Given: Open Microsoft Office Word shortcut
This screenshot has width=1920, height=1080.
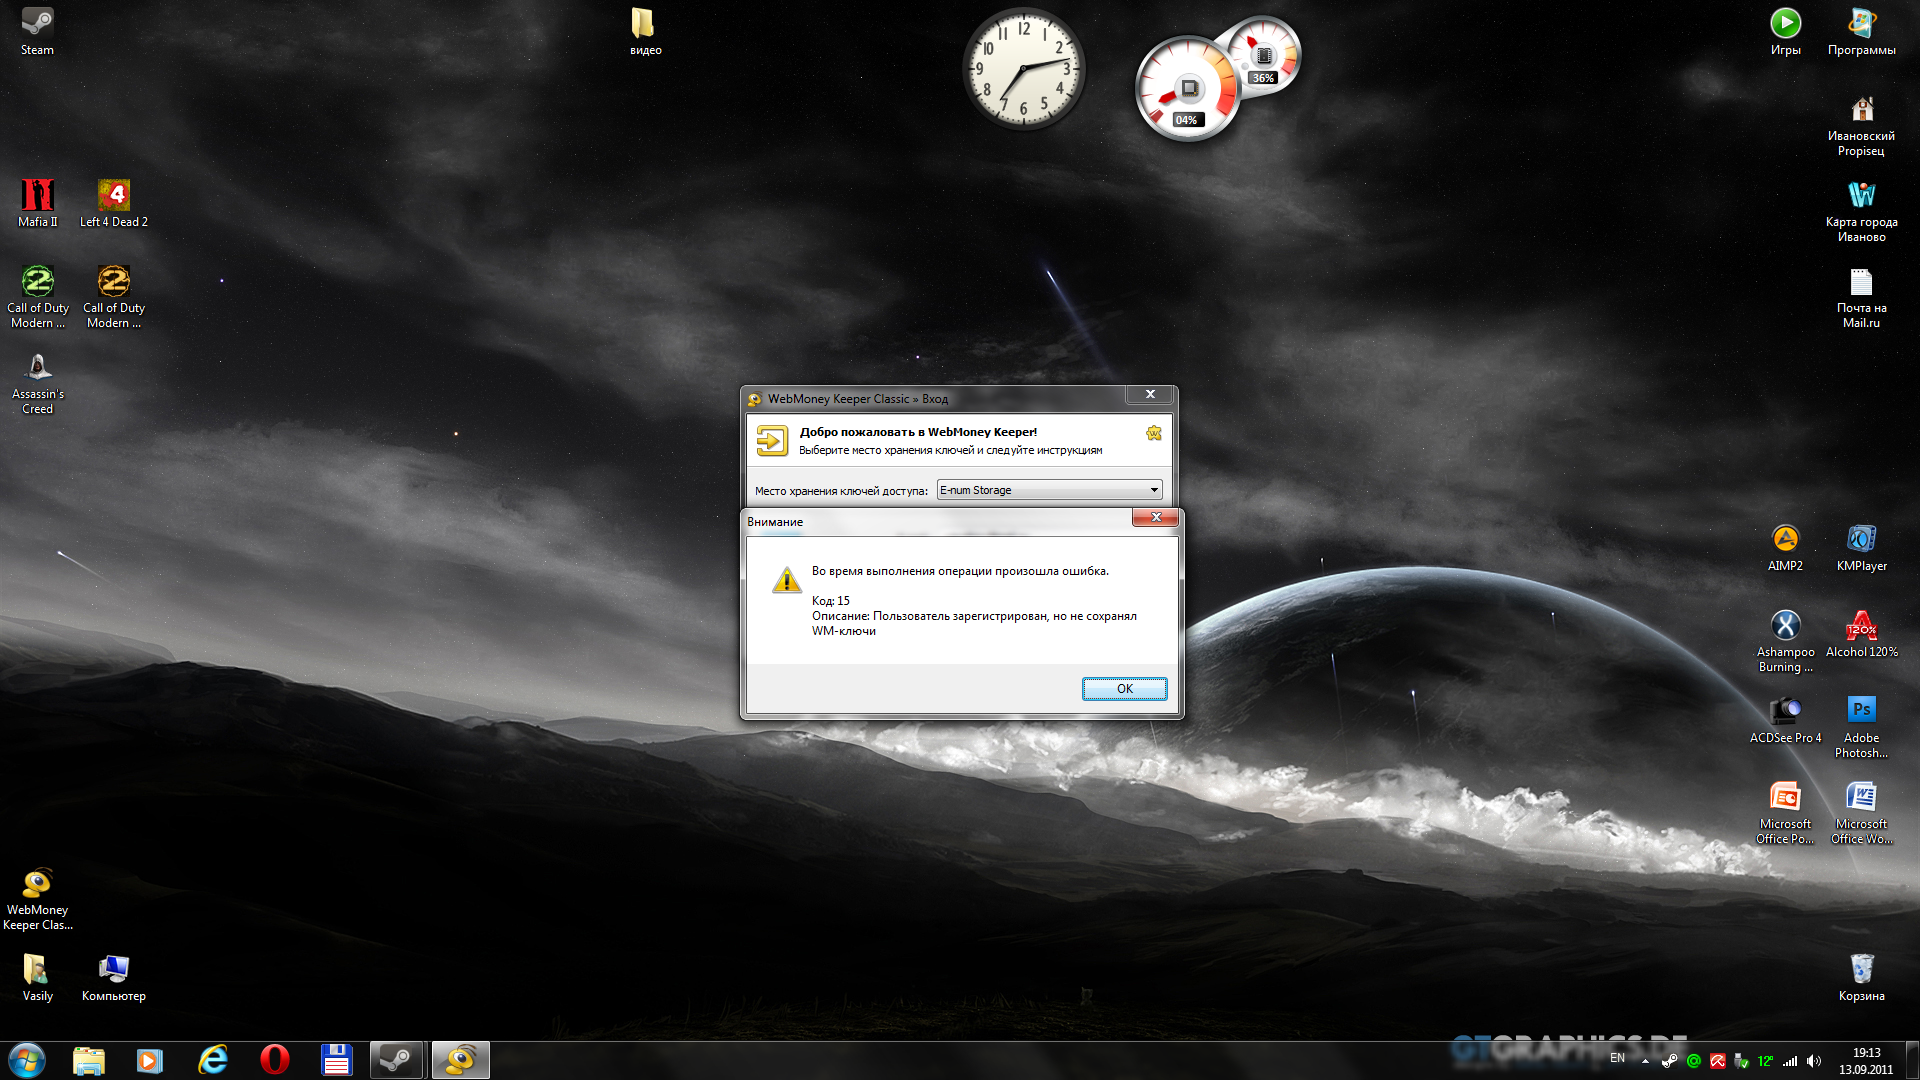Looking at the screenshot, I should click(x=1861, y=813).
